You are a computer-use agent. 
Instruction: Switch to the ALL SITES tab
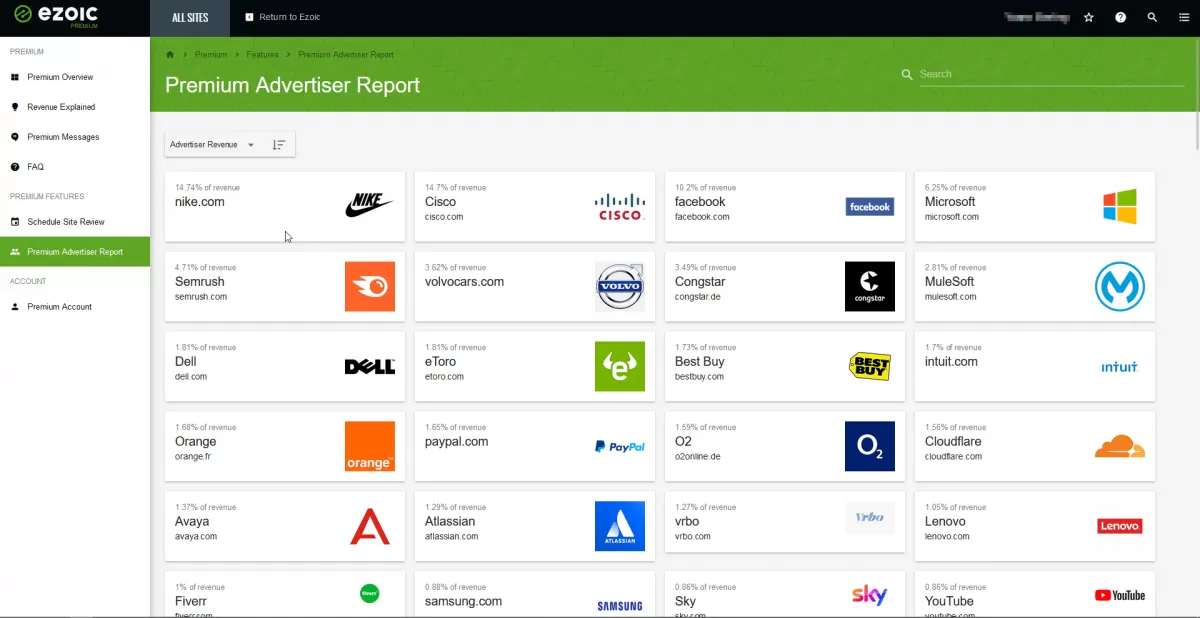(x=190, y=17)
